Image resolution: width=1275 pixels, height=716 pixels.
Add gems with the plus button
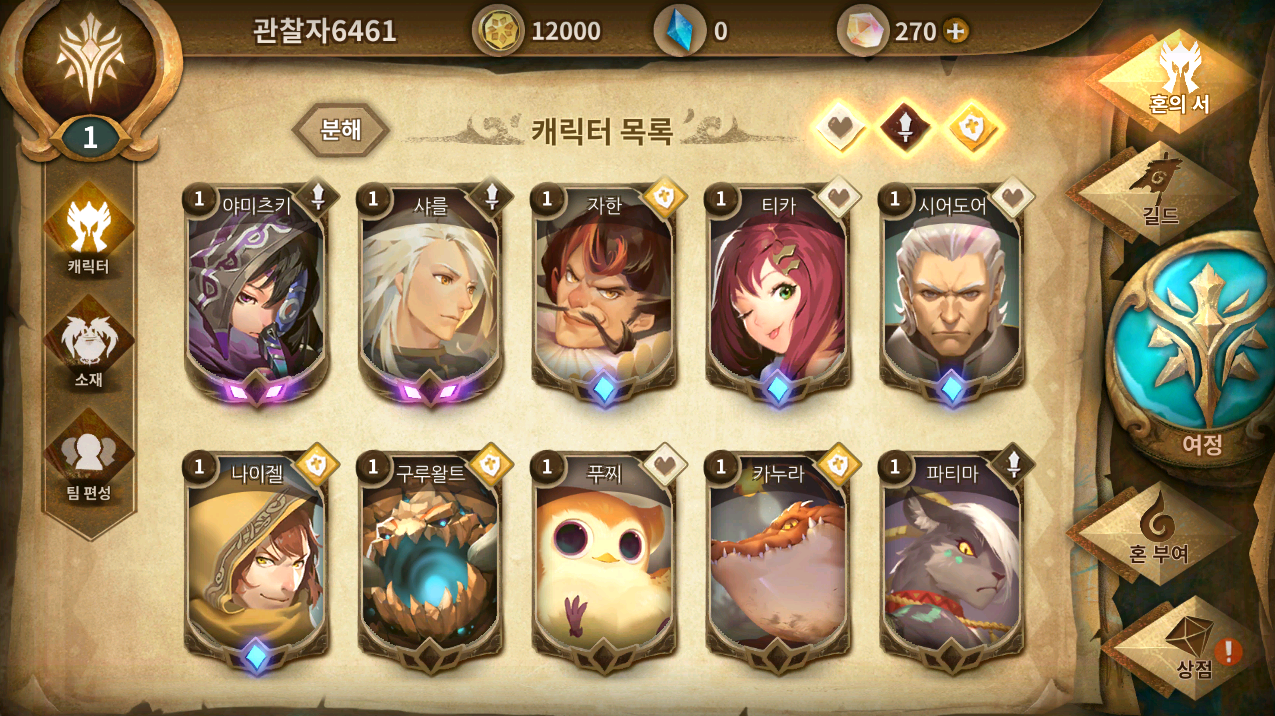click(956, 31)
